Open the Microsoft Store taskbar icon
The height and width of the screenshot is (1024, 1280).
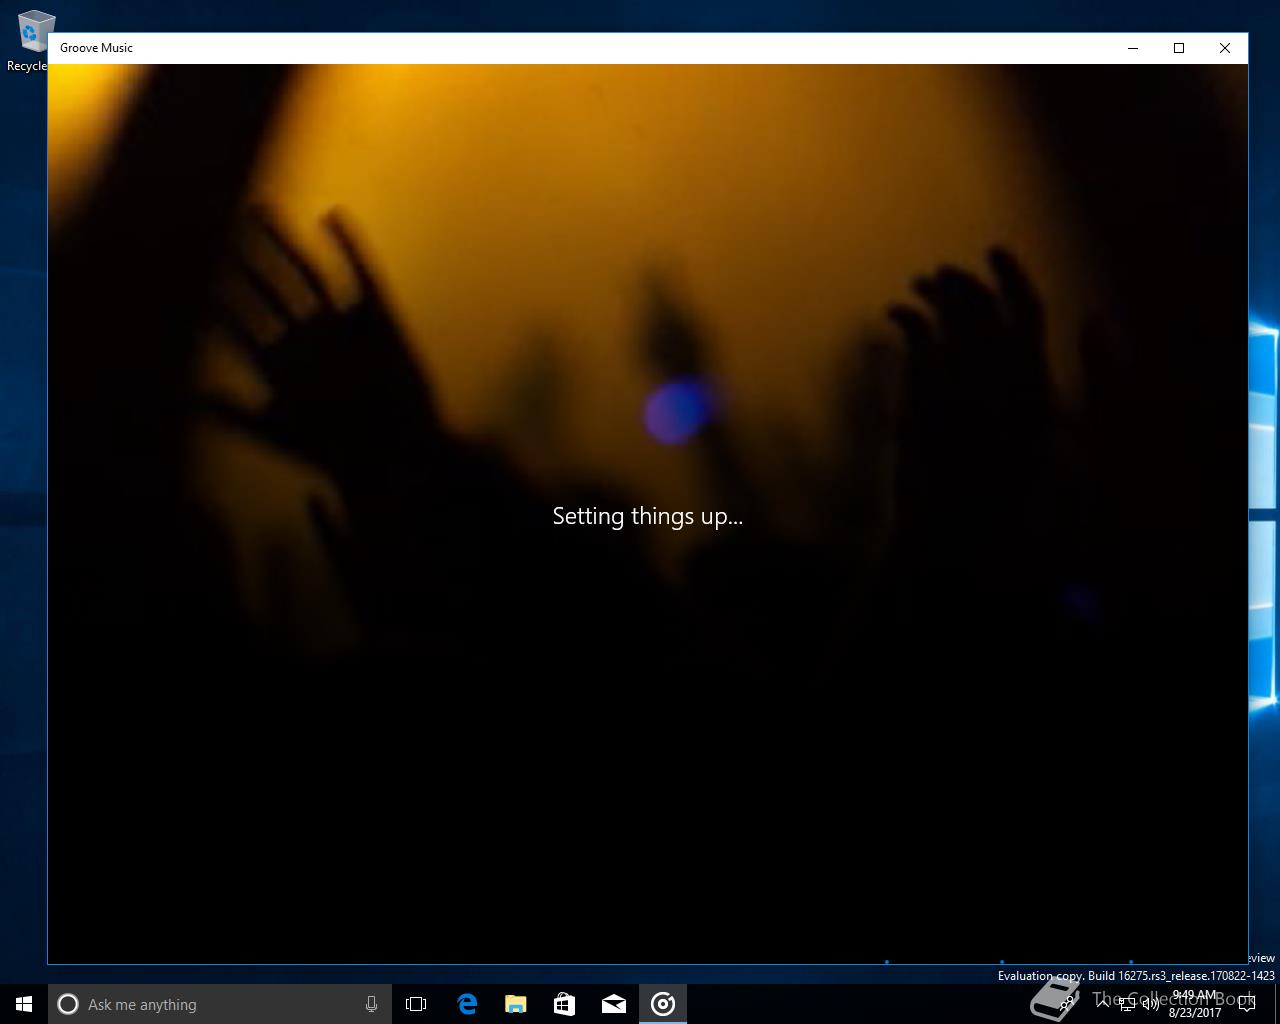[564, 1004]
